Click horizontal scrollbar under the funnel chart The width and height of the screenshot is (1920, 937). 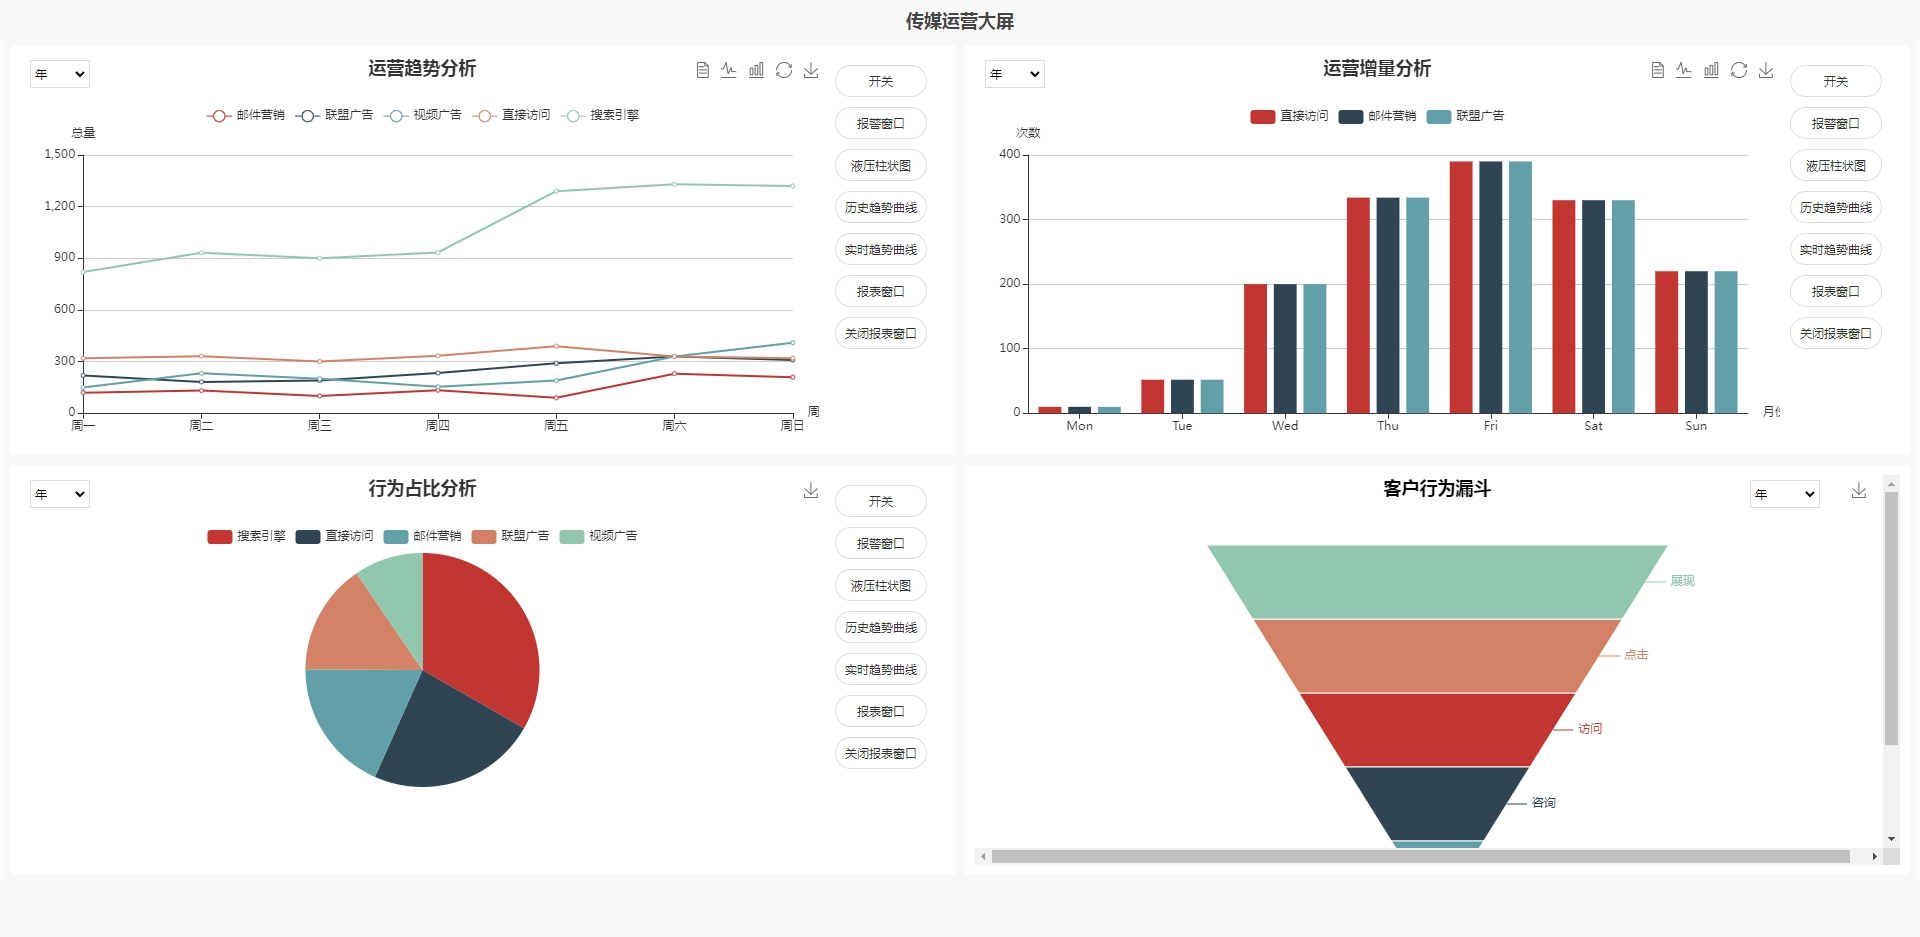pos(1420,857)
